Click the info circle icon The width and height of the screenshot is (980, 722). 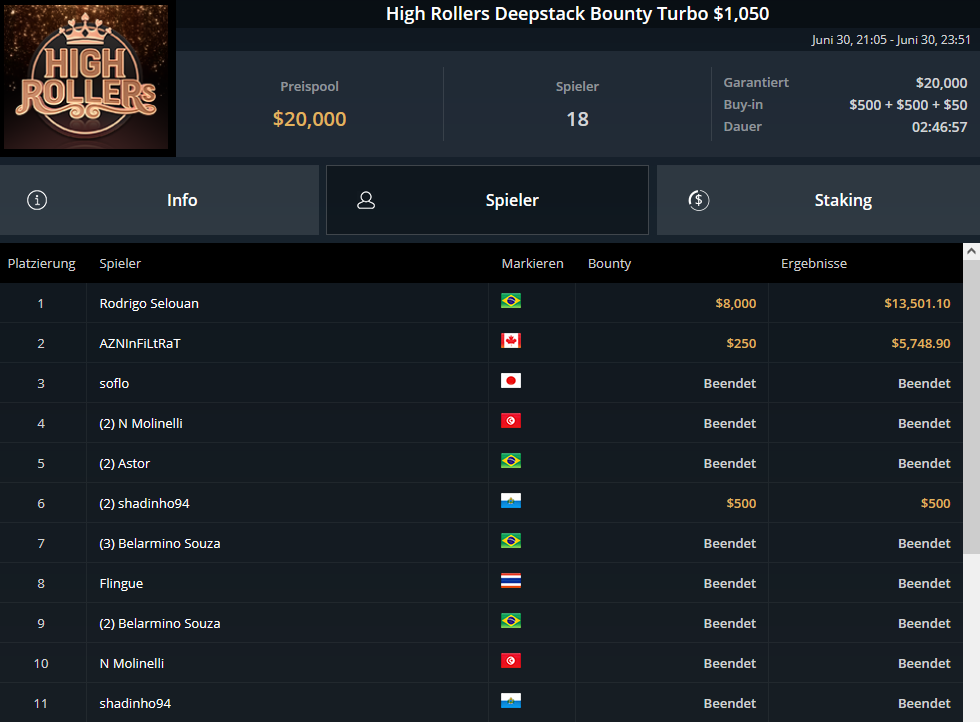coord(37,200)
